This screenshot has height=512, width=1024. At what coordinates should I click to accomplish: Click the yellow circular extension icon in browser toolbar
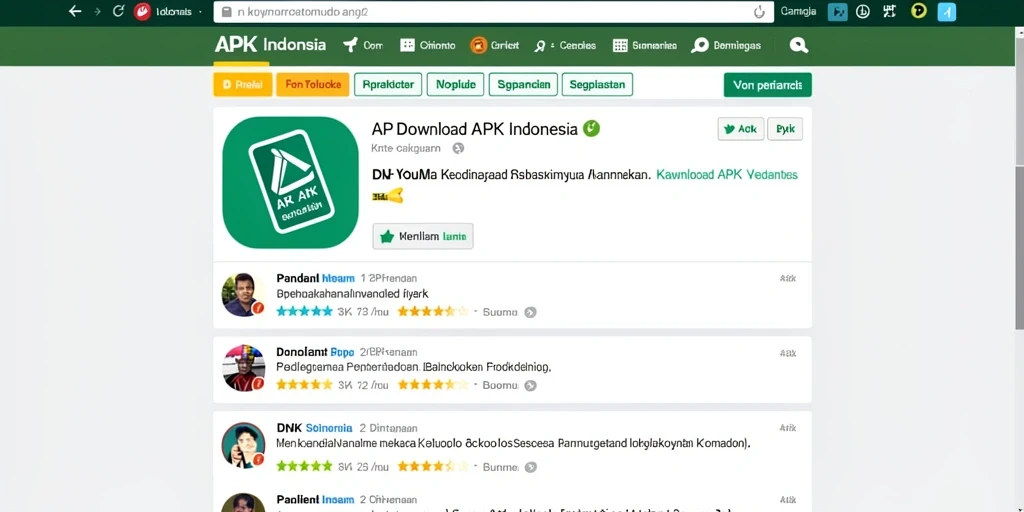pos(919,11)
